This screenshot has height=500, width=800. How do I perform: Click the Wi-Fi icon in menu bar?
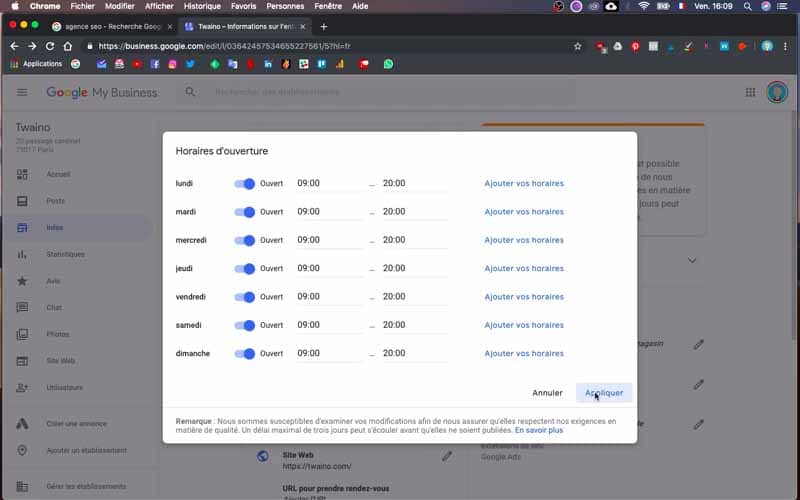point(644,6)
